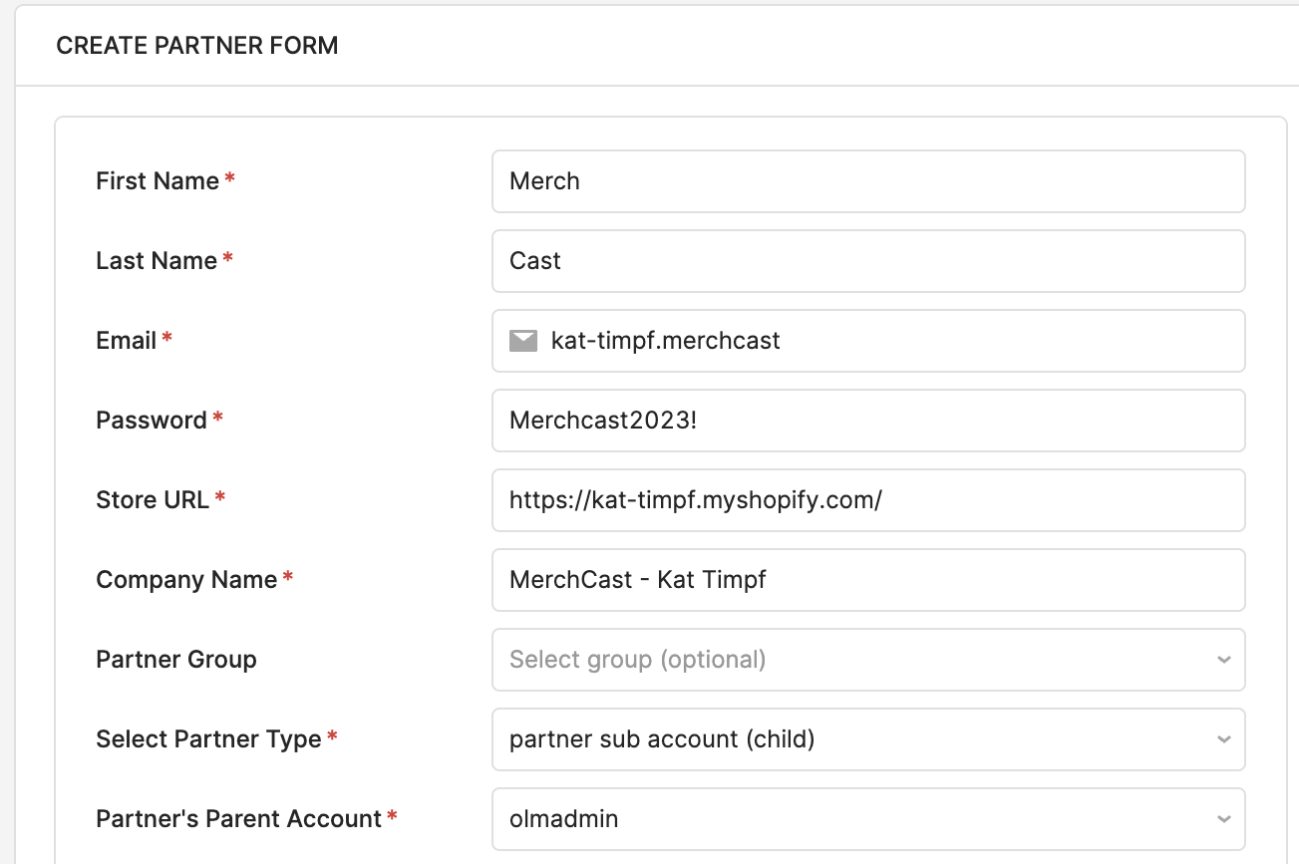Click the Partner's Parent Account label
Image resolution: width=1299 pixels, height=864 pixels.
[239, 820]
